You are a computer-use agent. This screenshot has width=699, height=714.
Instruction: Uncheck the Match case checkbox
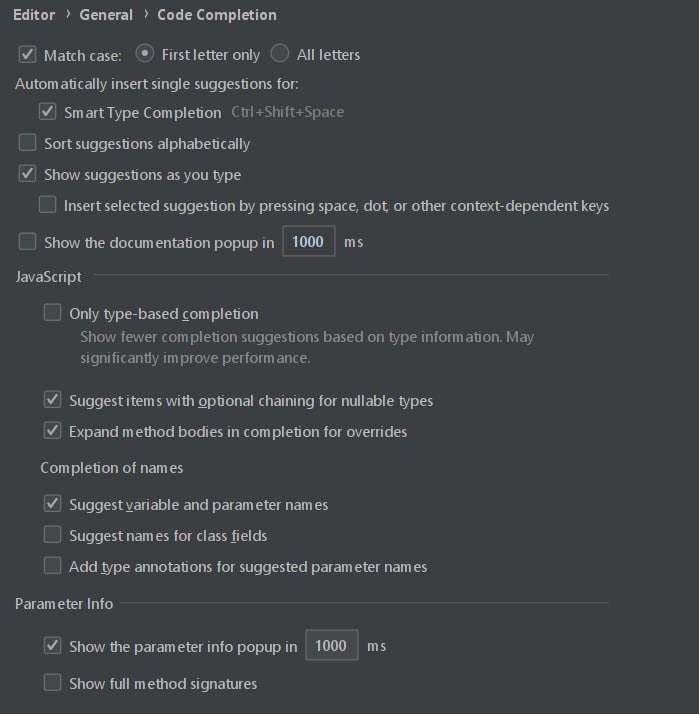[27, 55]
